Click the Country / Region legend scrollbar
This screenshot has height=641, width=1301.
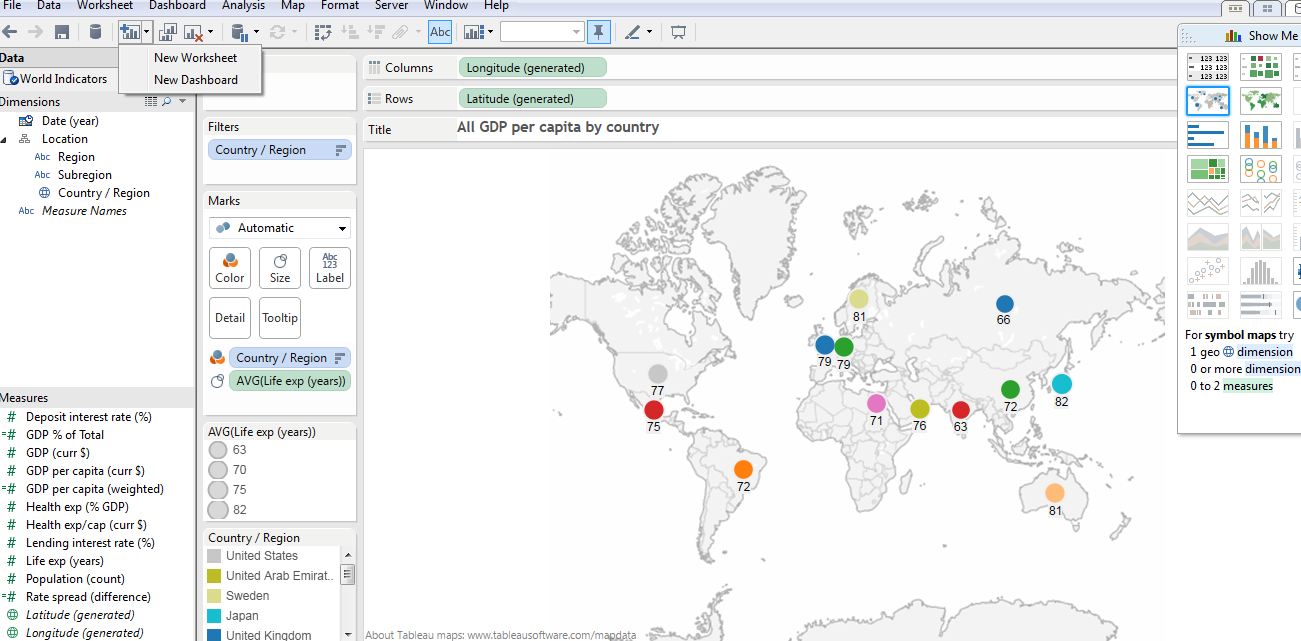348,575
